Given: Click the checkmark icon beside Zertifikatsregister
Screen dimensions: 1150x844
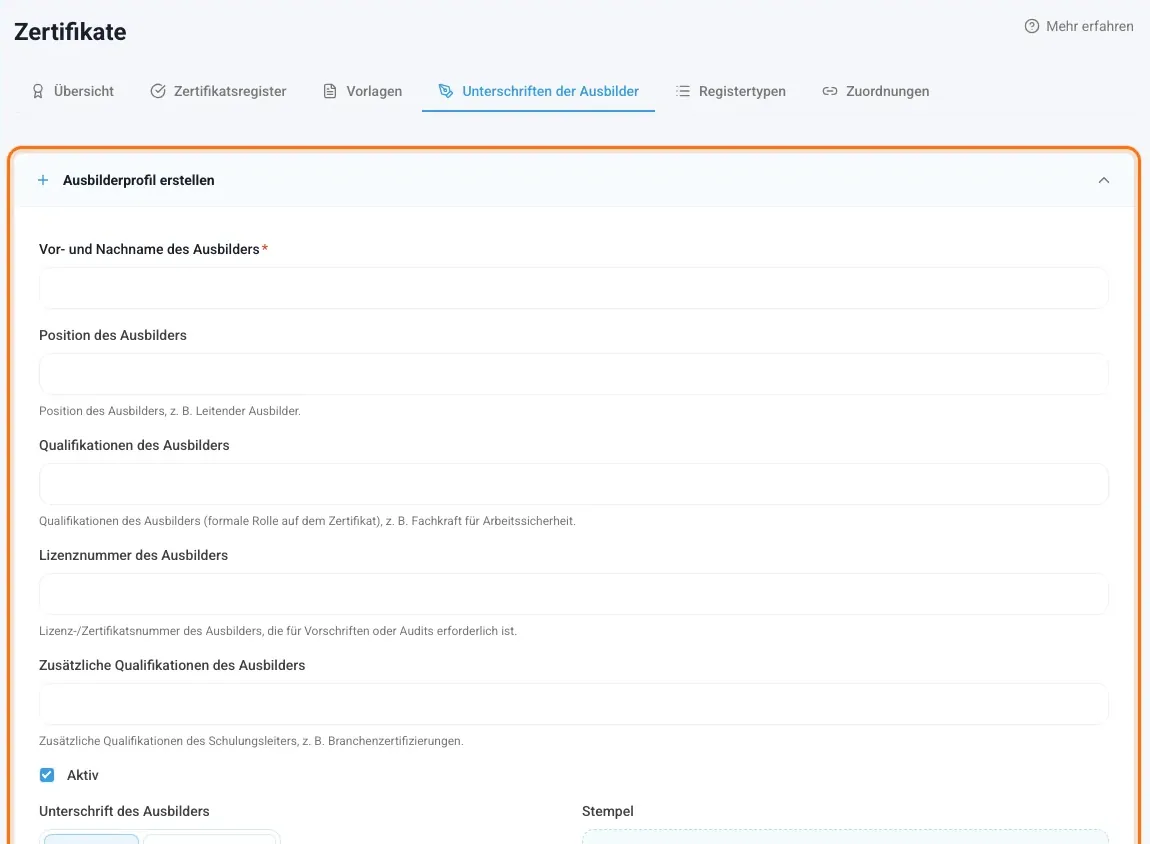Looking at the screenshot, I should 158,91.
